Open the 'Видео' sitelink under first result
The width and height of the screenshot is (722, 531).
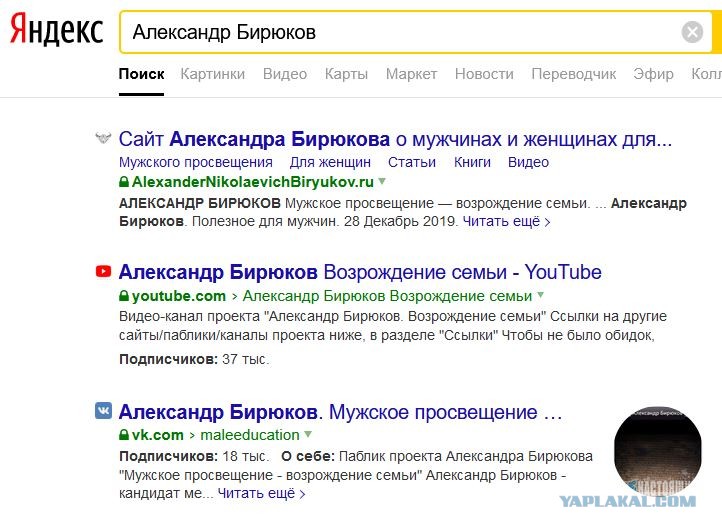pos(528,162)
